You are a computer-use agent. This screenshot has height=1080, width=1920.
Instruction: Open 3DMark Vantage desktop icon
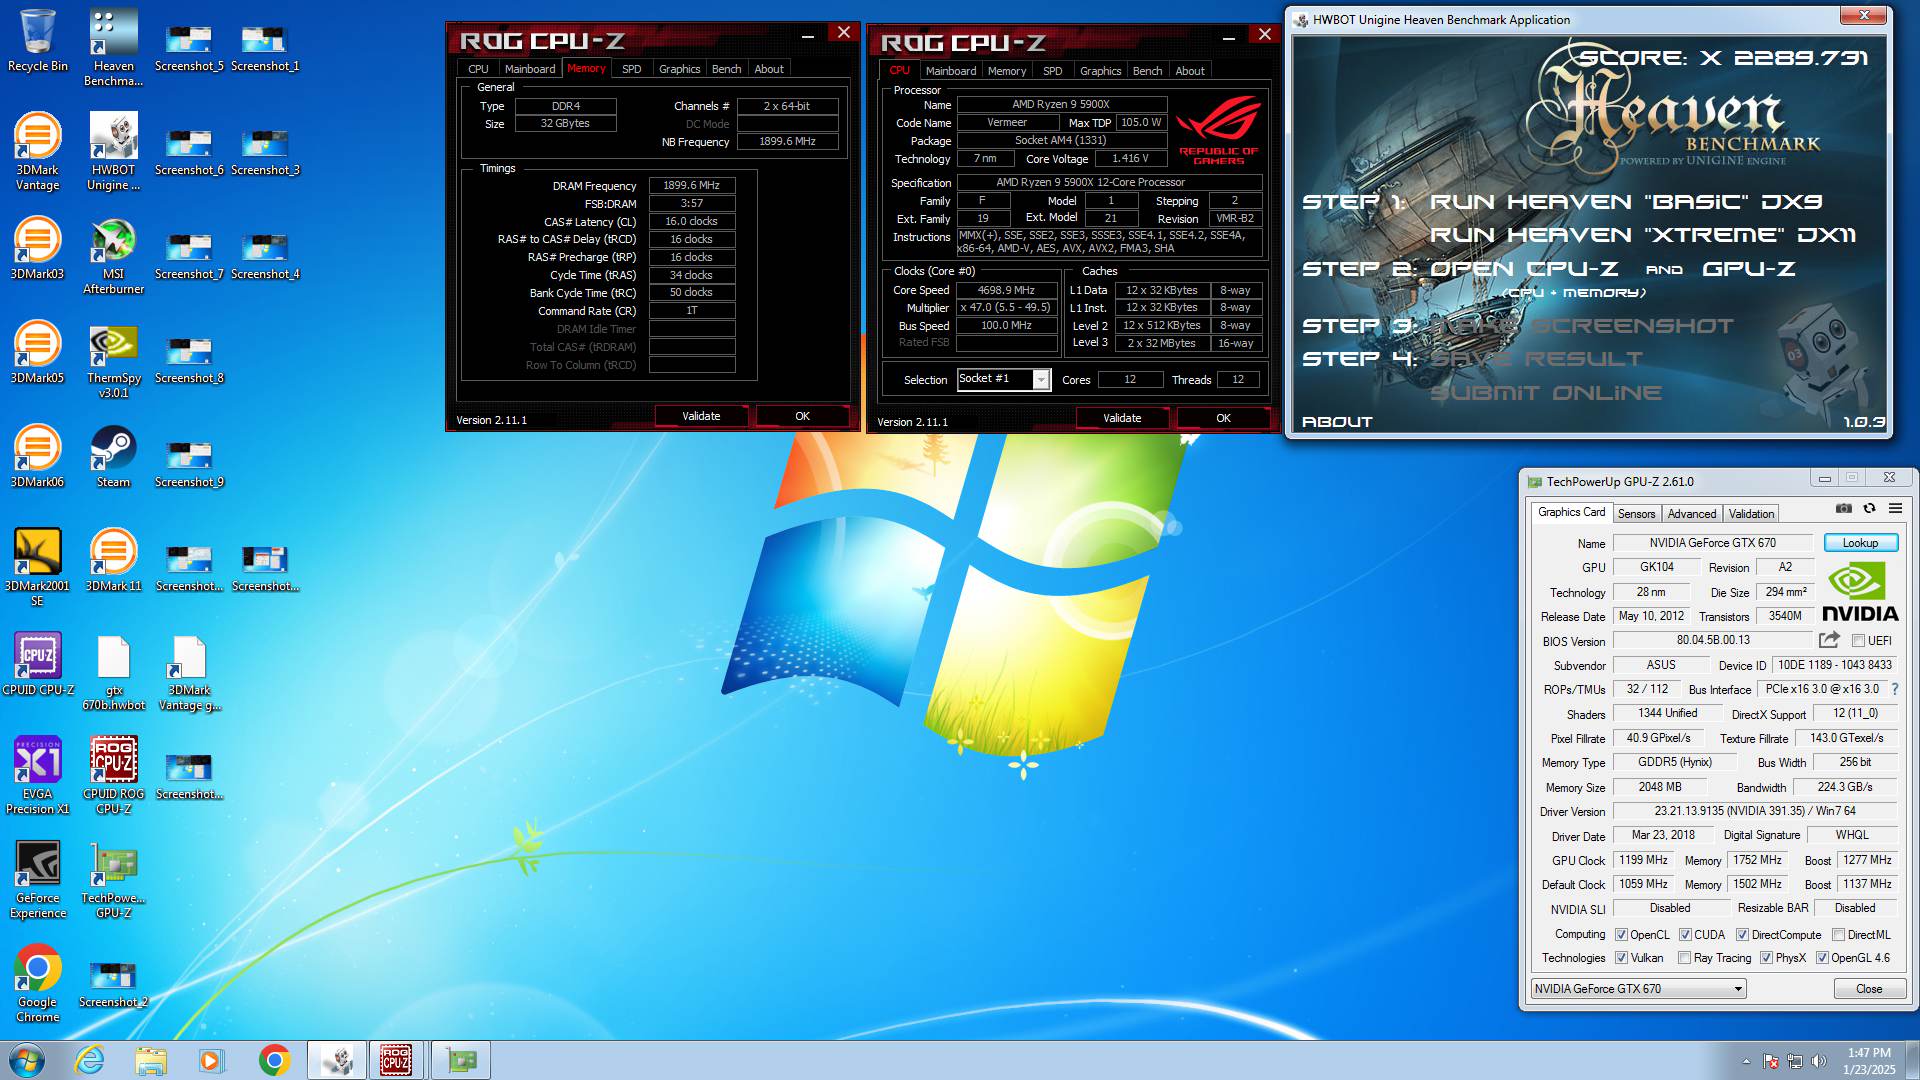tap(38, 150)
